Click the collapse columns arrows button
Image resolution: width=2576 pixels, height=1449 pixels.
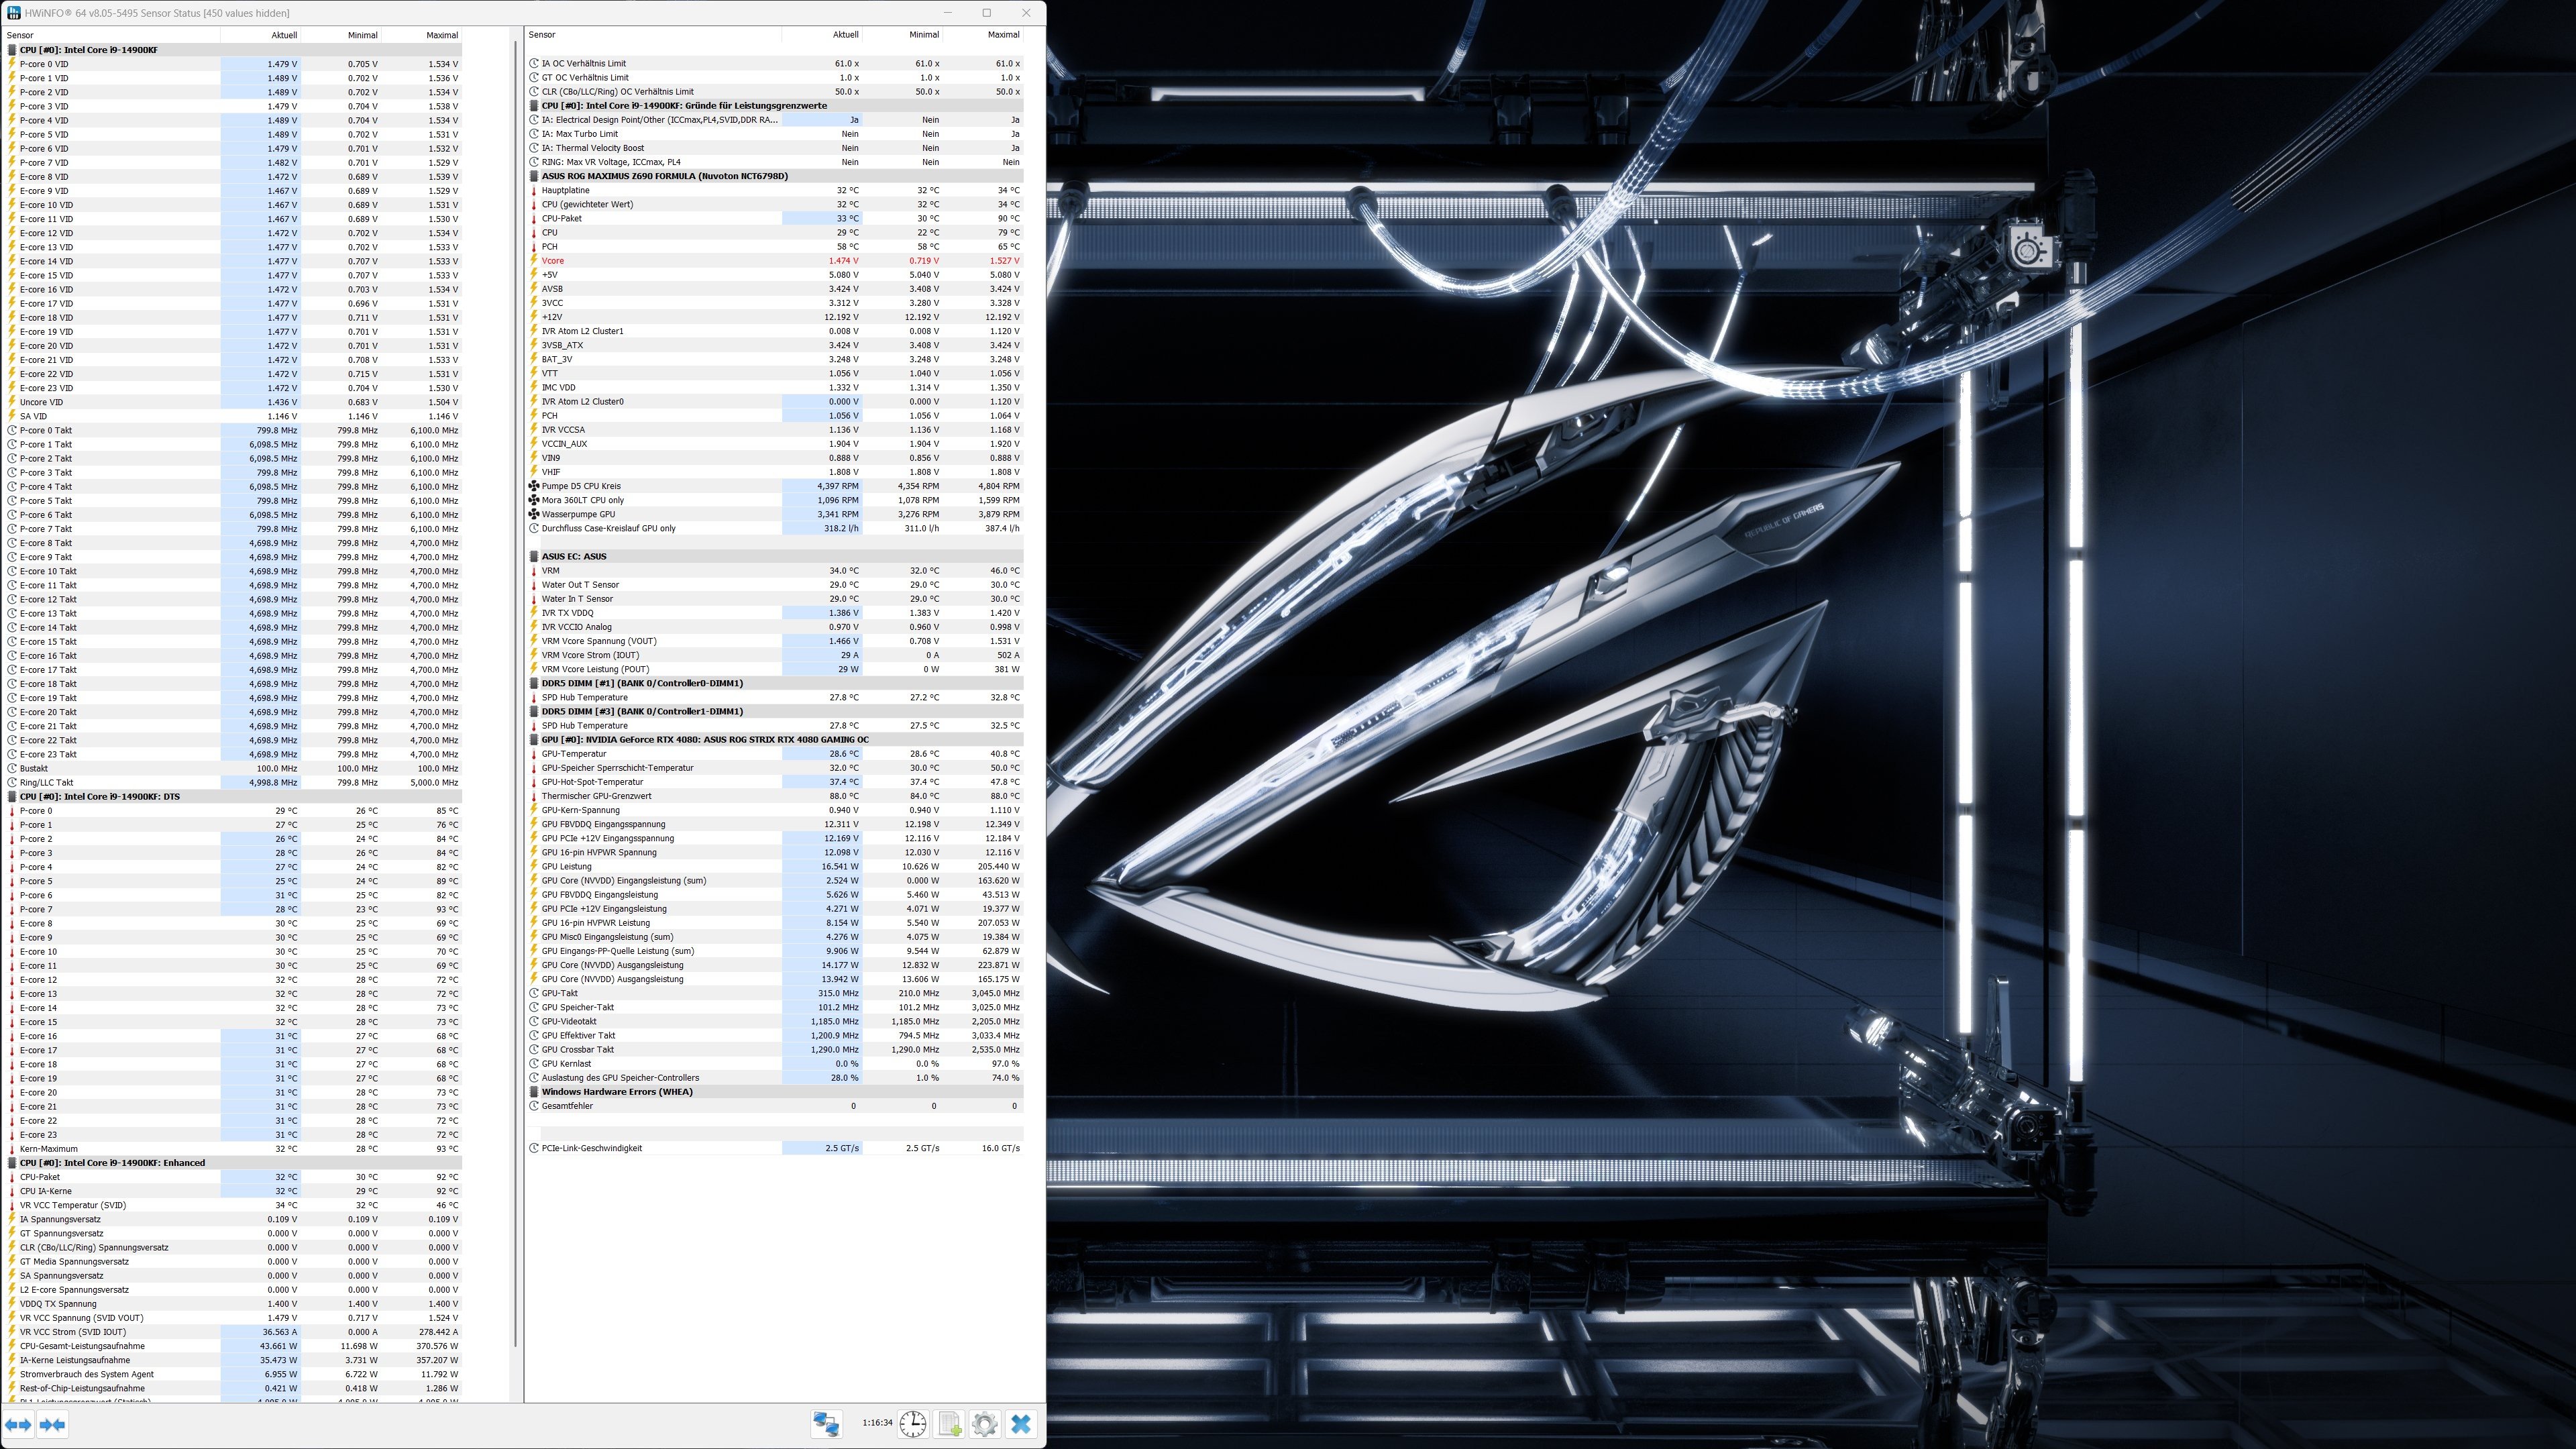(x=53, y=1424)
